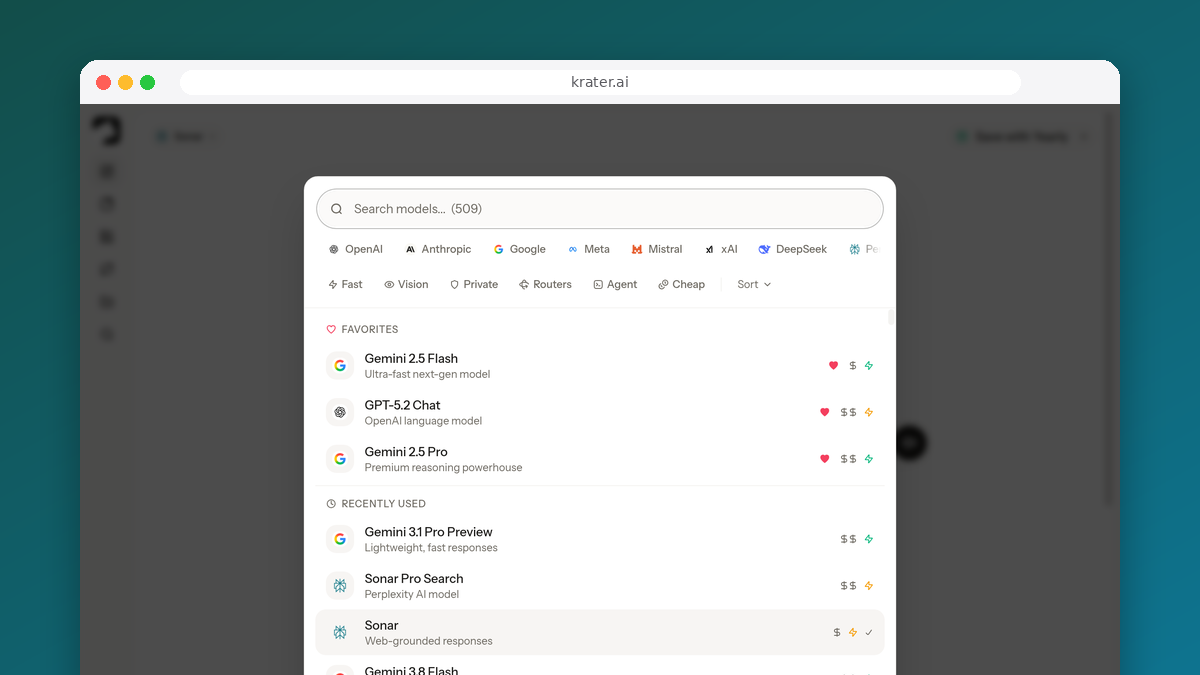The height and width of the screenshot is (675, 1200).
Task: Unfavorite Gemini 2.5 Flash via heart icon
Action: (x=833, y=366)
